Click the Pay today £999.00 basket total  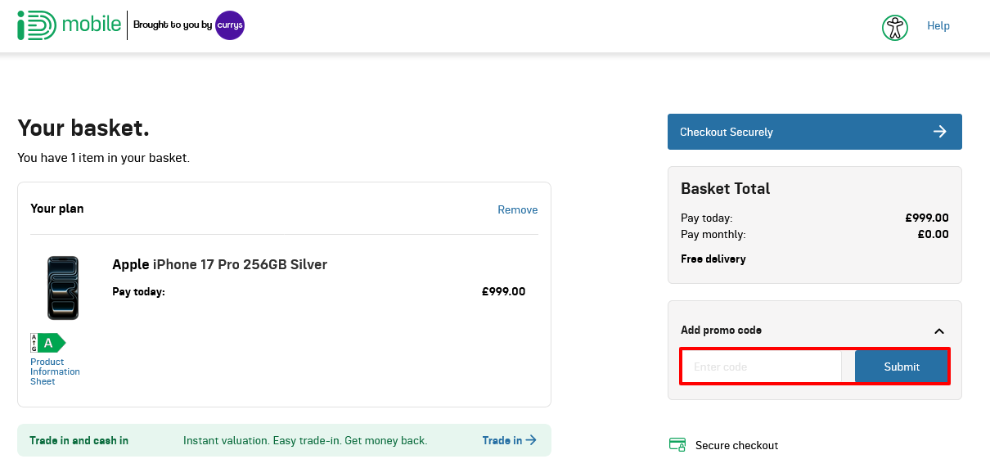[926, 218]
